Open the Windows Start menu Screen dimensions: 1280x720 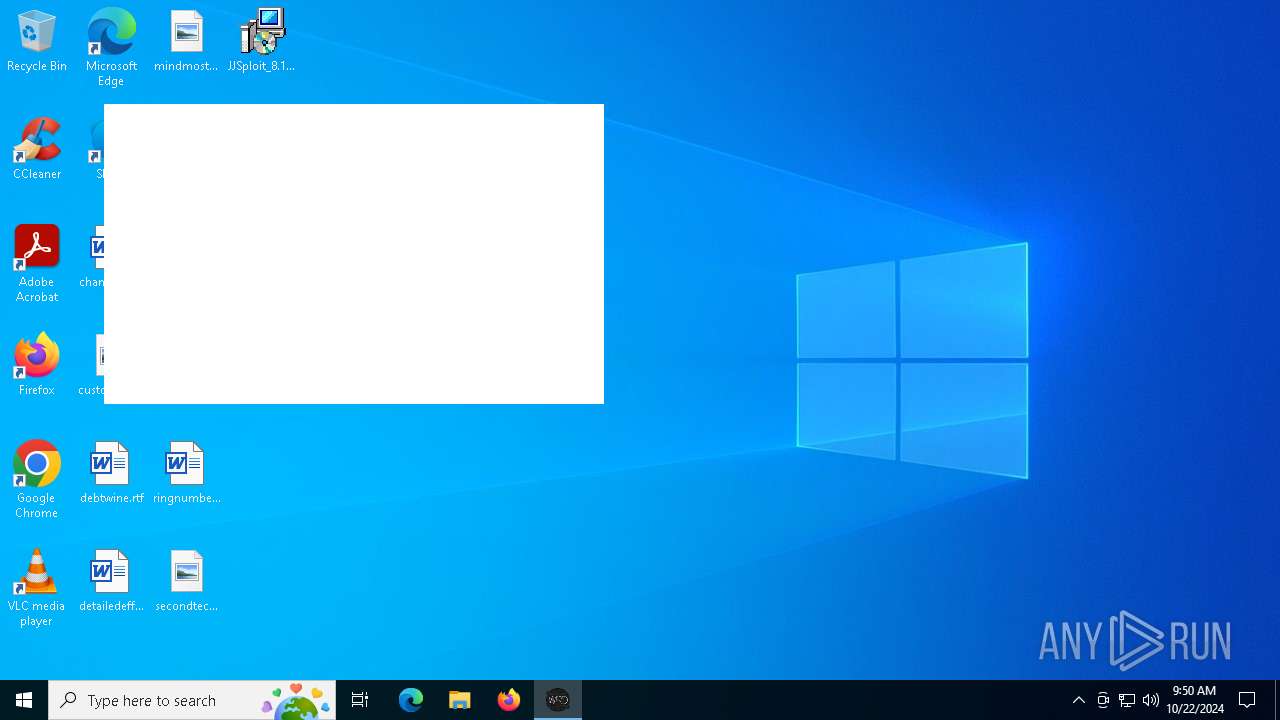(24, 700)
